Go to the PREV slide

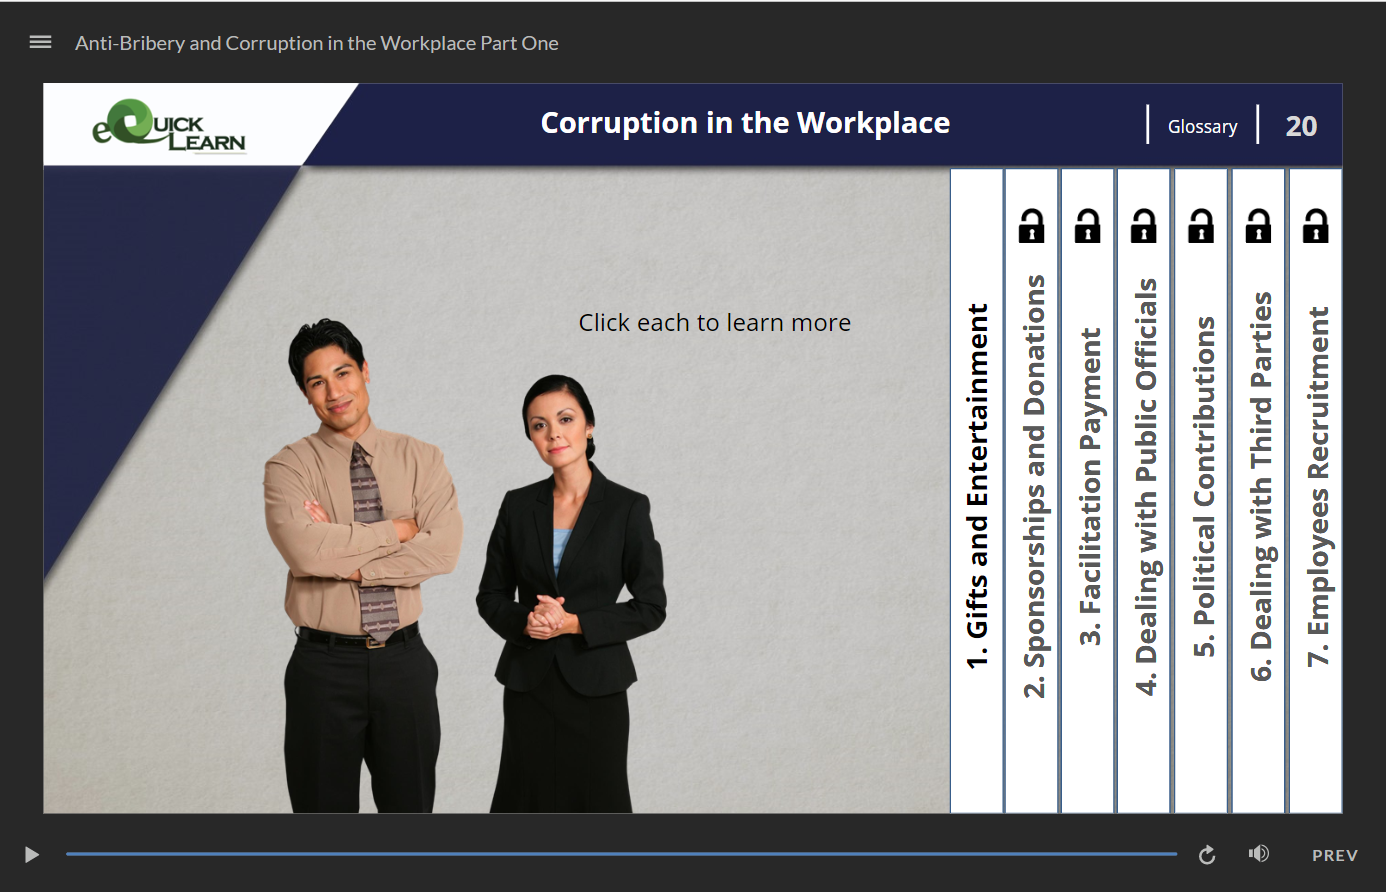click(x=1334, y=855)
